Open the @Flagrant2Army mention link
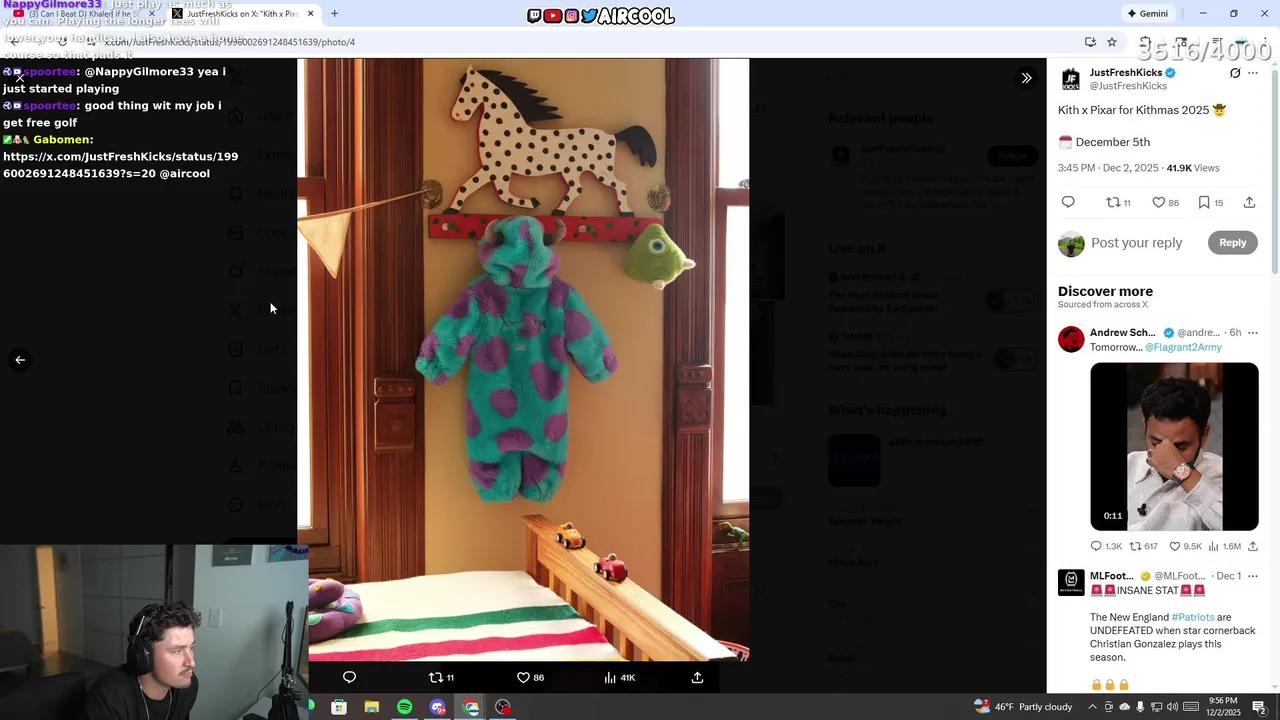1280x720 pixels. 1183,347
